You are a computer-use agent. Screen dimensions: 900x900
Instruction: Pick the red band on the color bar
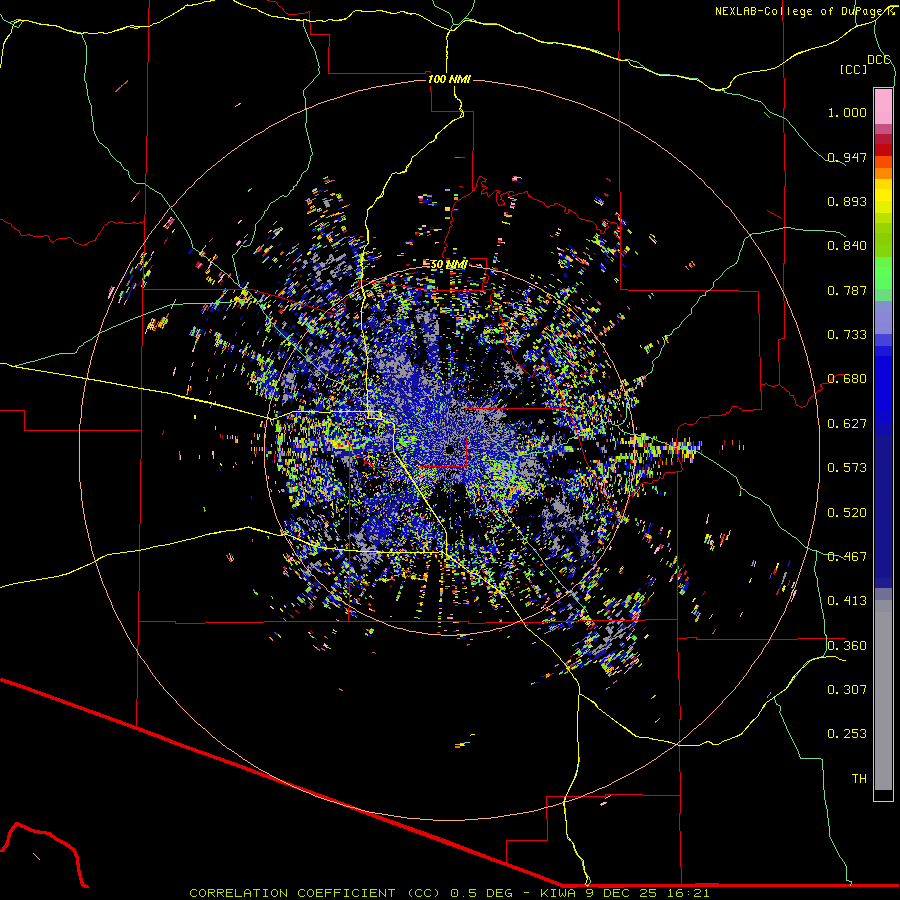[883, 150]
